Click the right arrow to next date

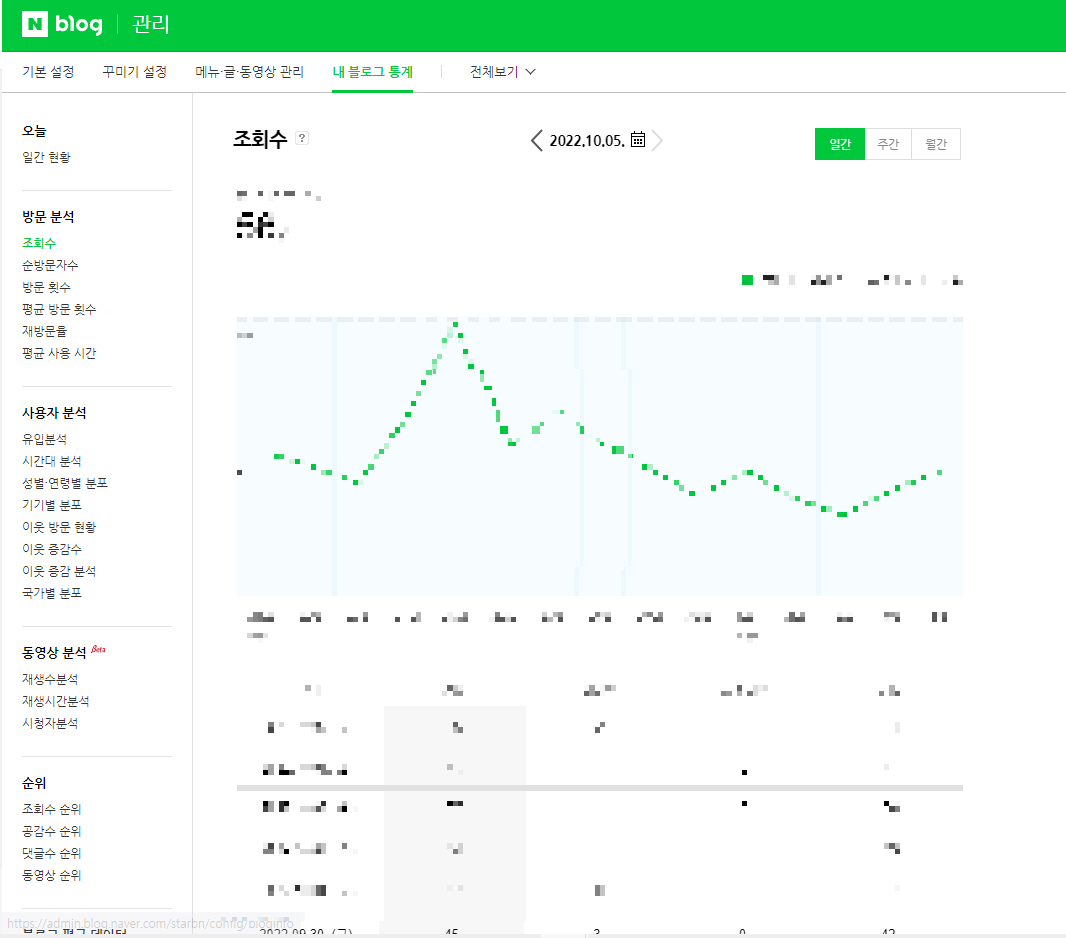point(658,141)
